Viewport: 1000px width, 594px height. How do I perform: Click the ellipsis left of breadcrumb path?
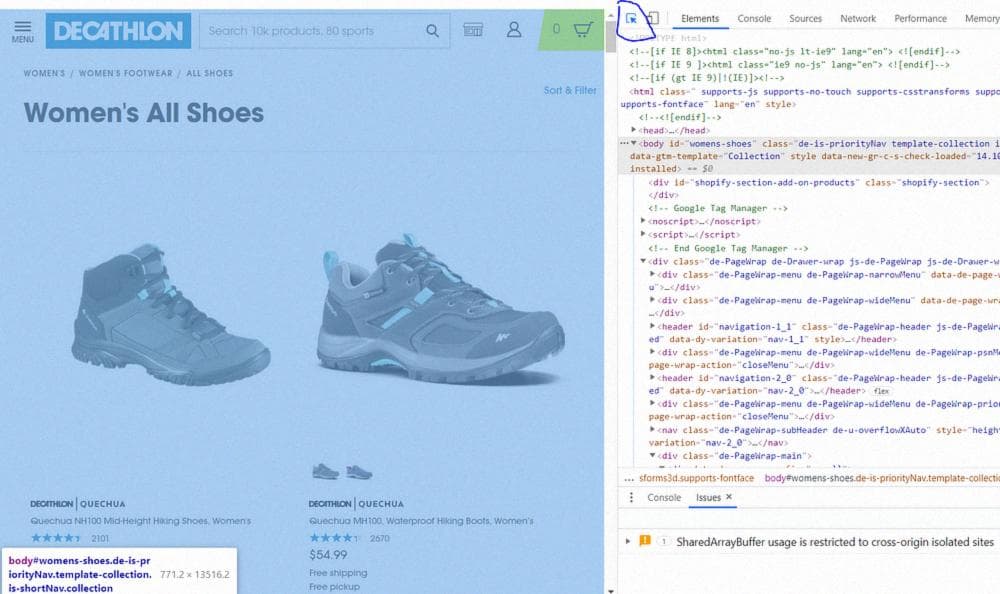[x=629, y=478]
